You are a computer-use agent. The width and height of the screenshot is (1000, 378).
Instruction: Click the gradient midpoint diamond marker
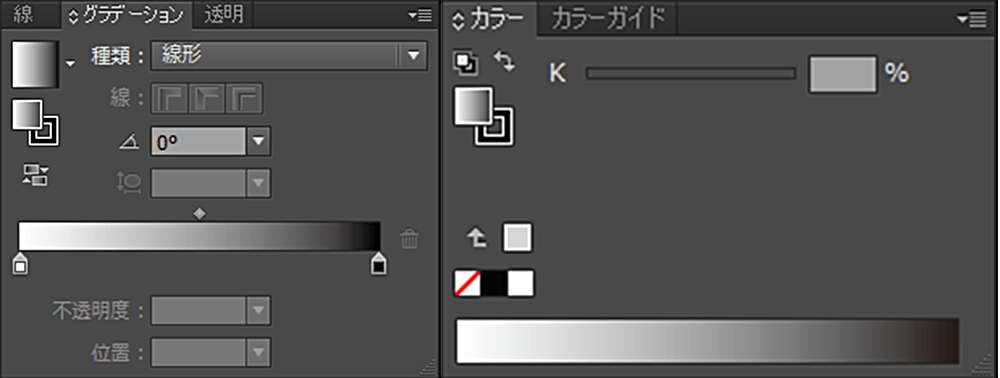(200, 214)
